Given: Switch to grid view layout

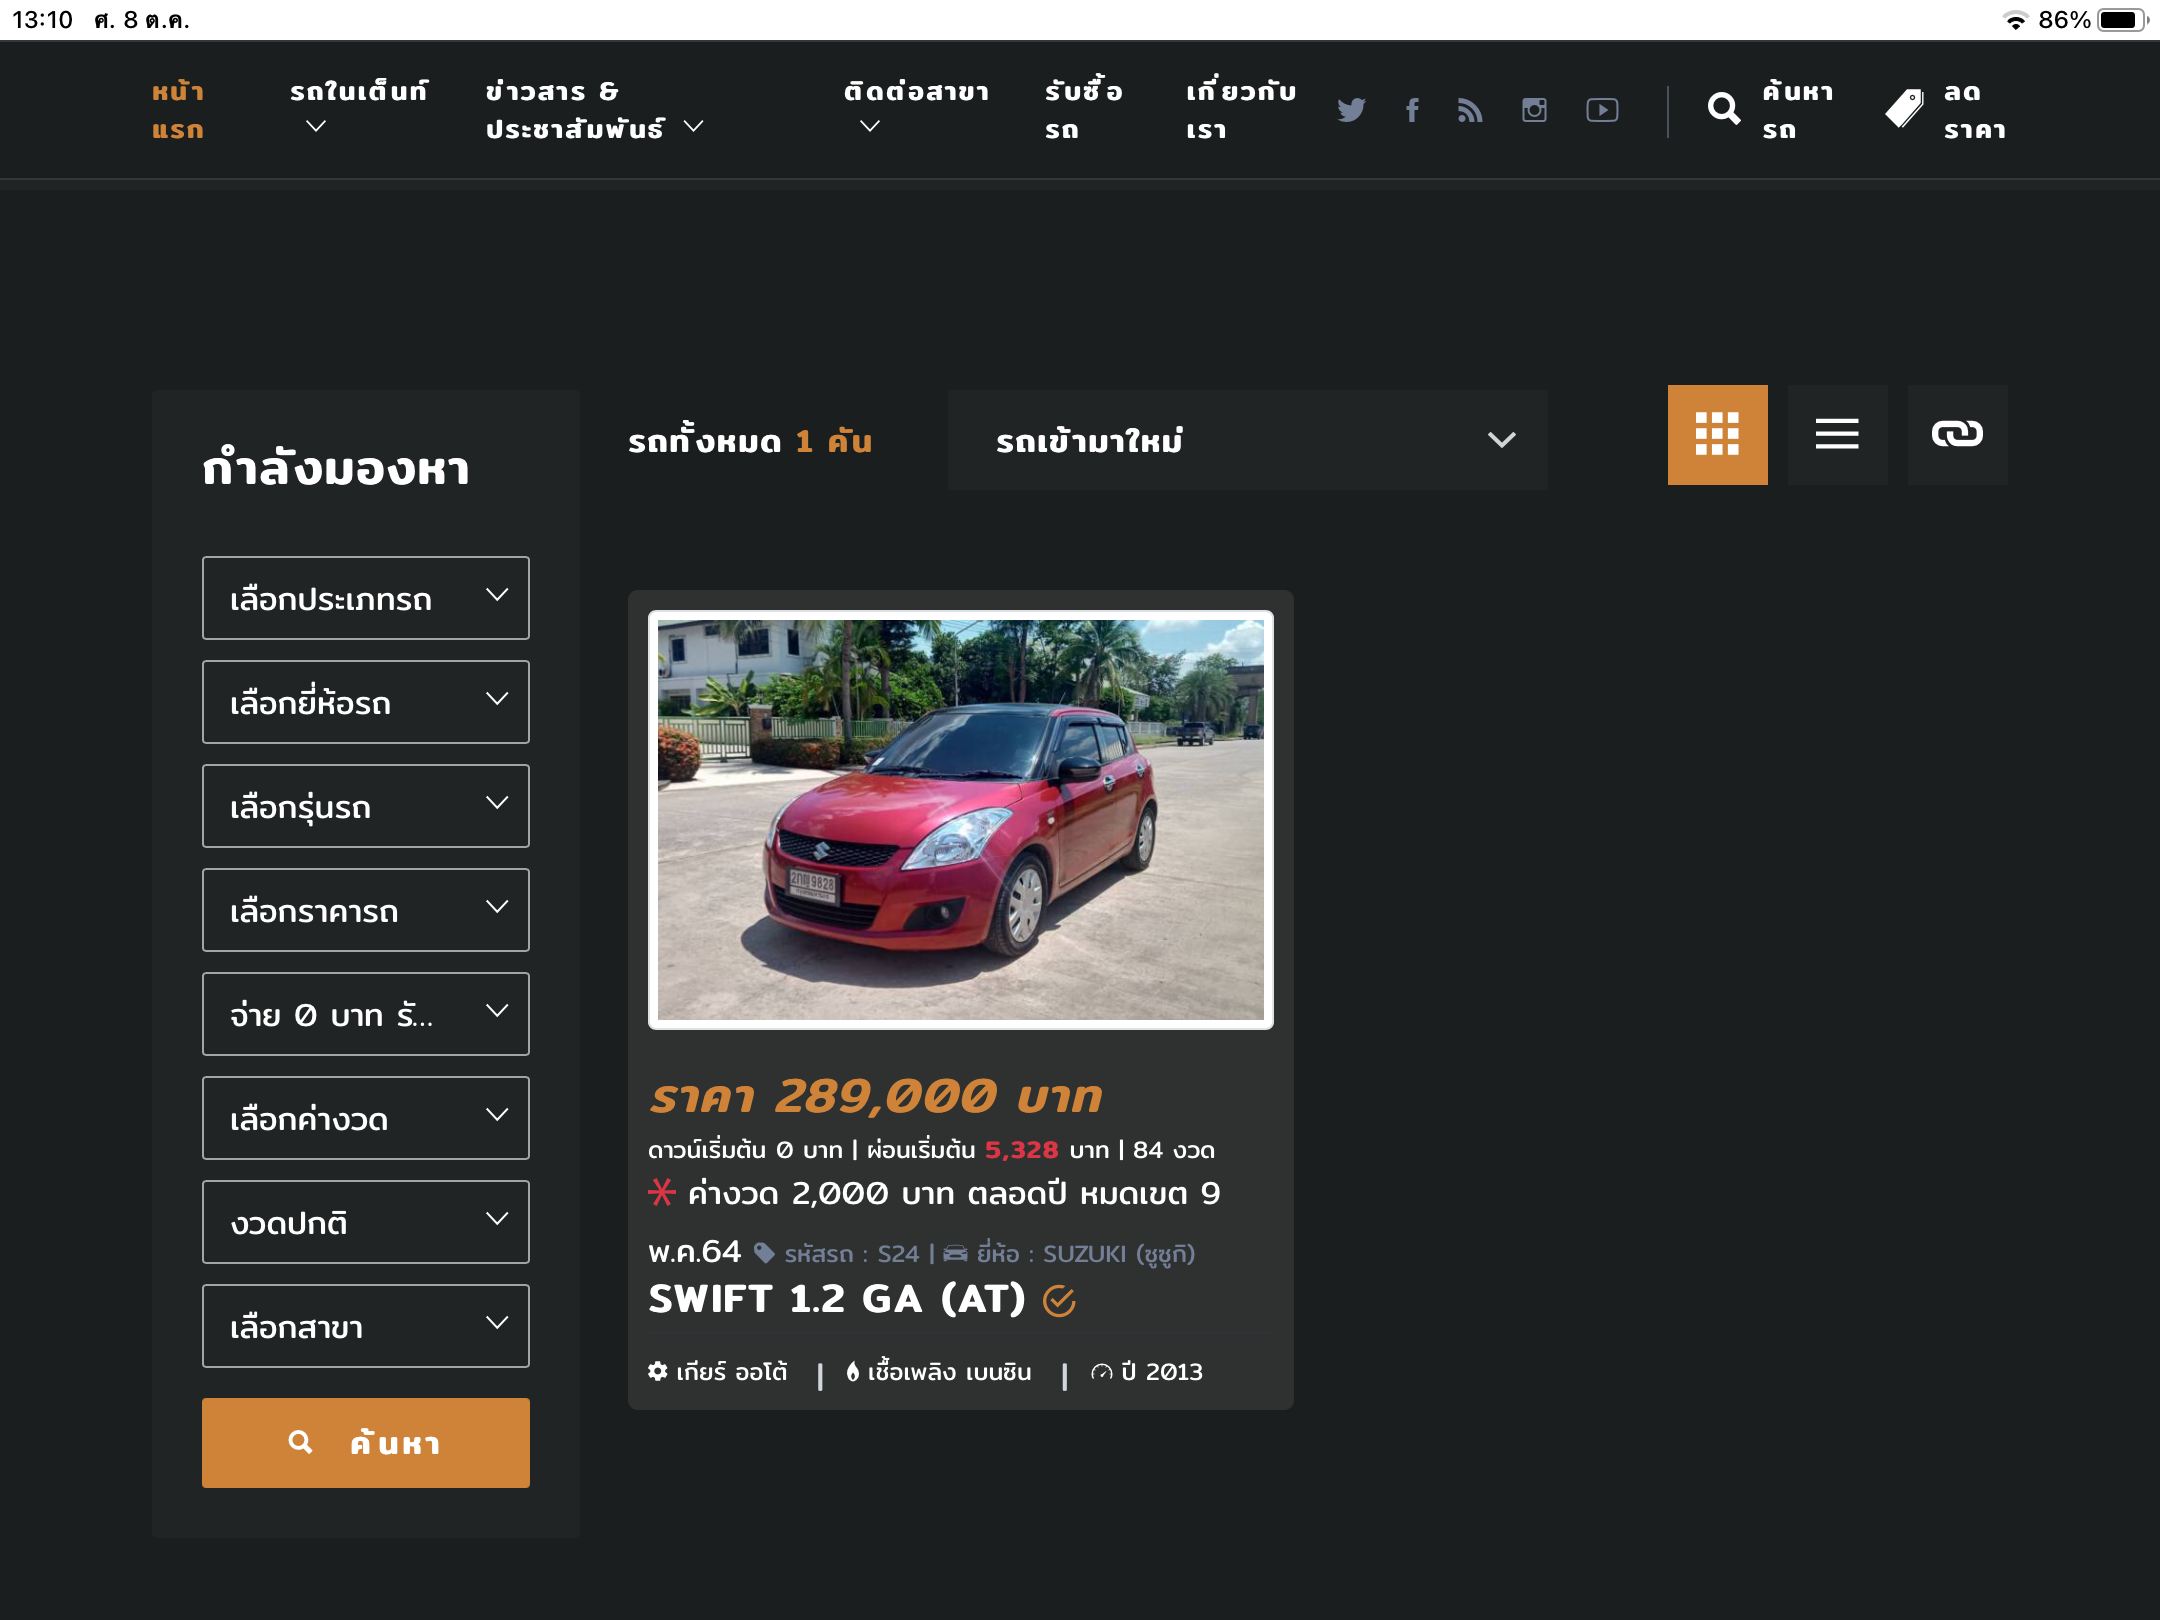Looking at the screenshot, I should click(x=1717, y=435).
